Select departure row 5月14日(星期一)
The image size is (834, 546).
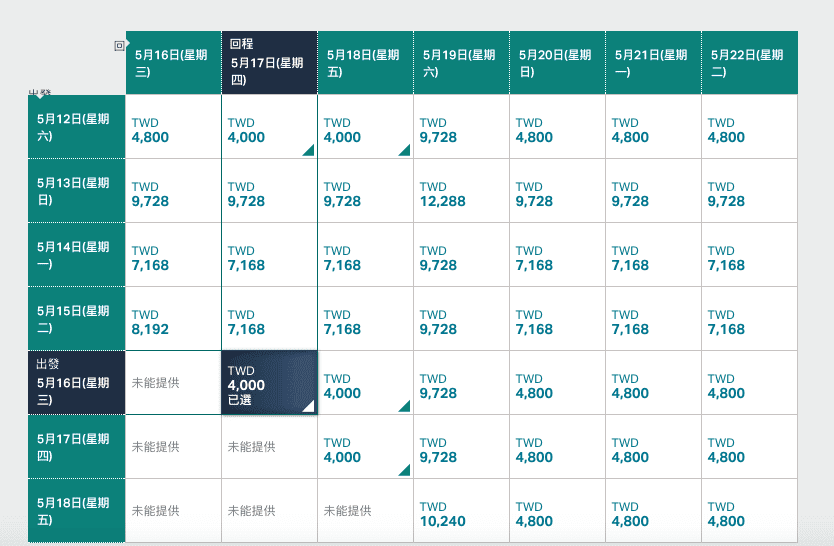[76, 255]
